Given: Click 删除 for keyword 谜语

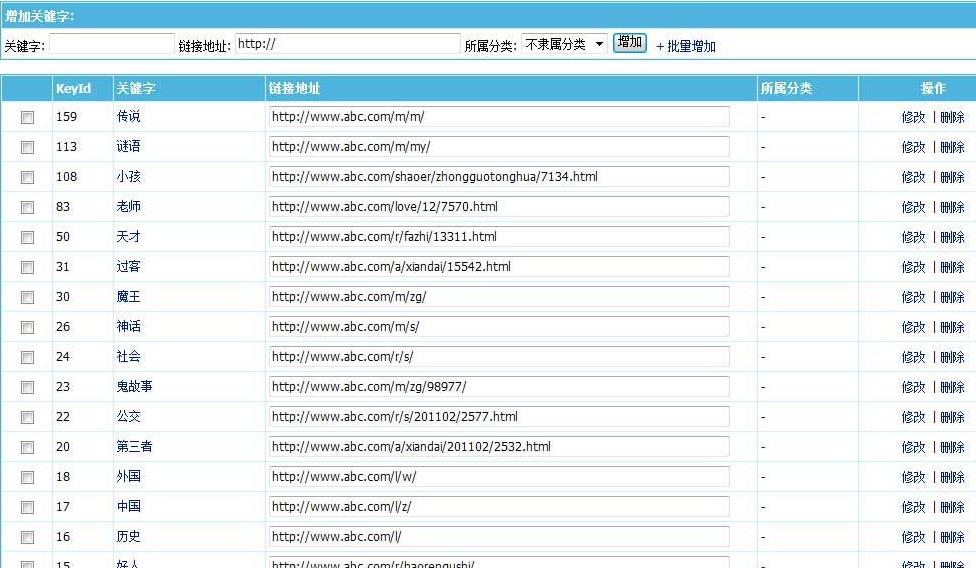Looking at the screenshot, I should [952, 147].
